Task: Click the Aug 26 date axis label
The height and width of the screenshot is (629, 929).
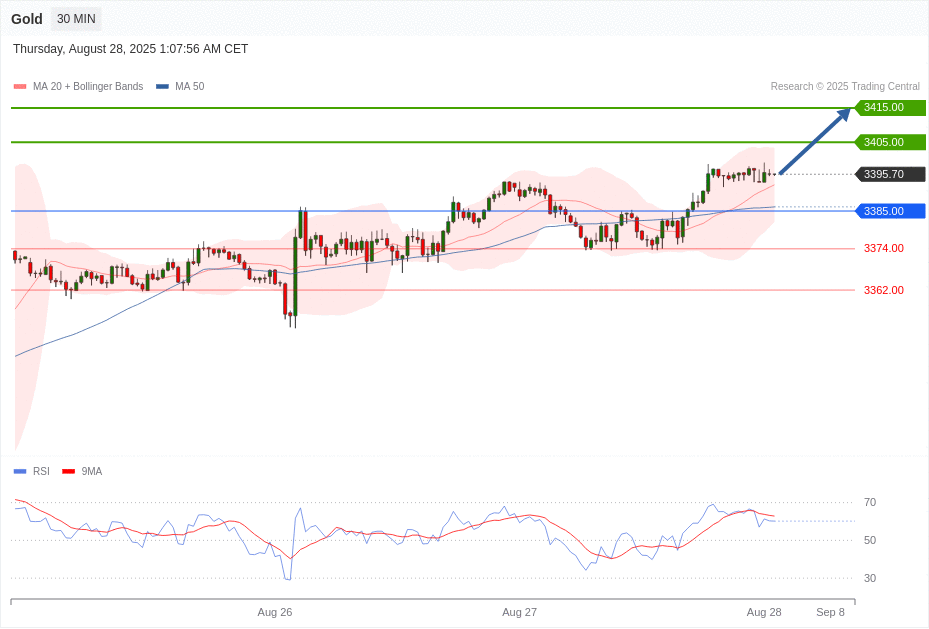Action: [x=275, y=612]
